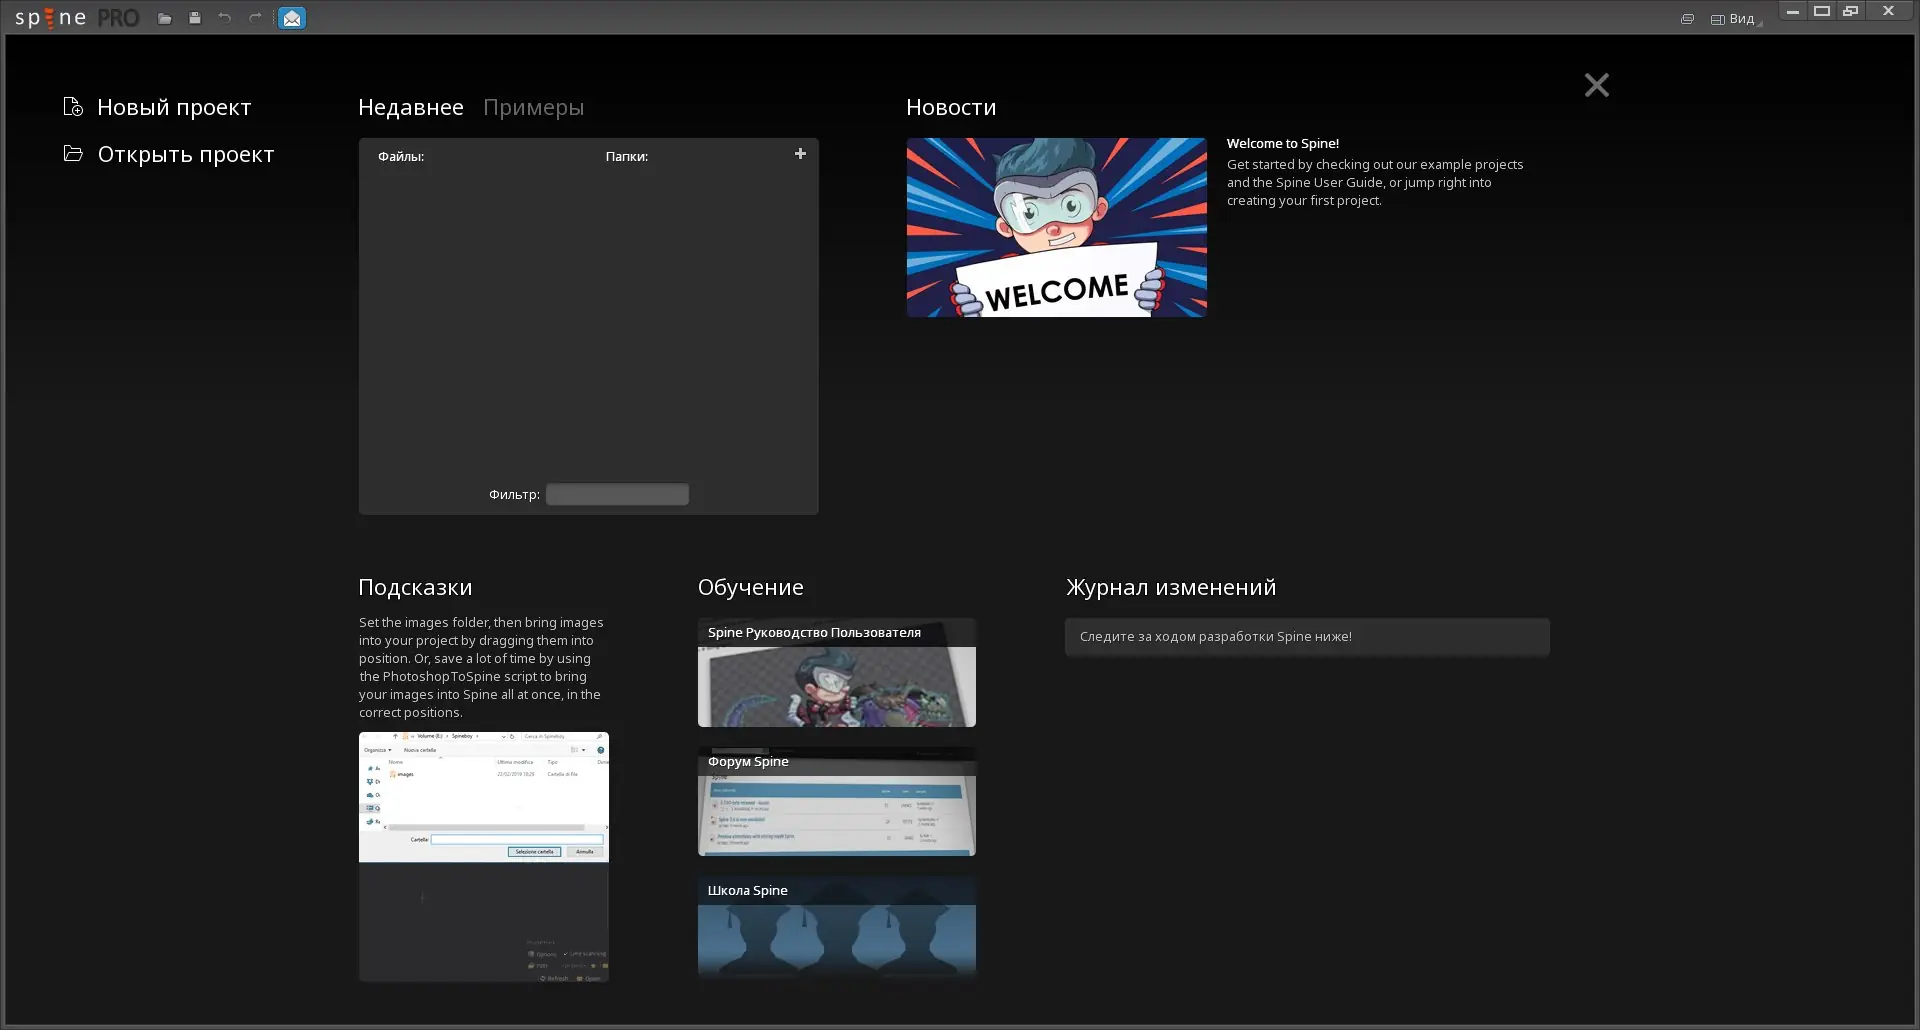Screen dimensions: 1920x1030
Task: Add a folder with the plus icon
Action: [800, 154]
